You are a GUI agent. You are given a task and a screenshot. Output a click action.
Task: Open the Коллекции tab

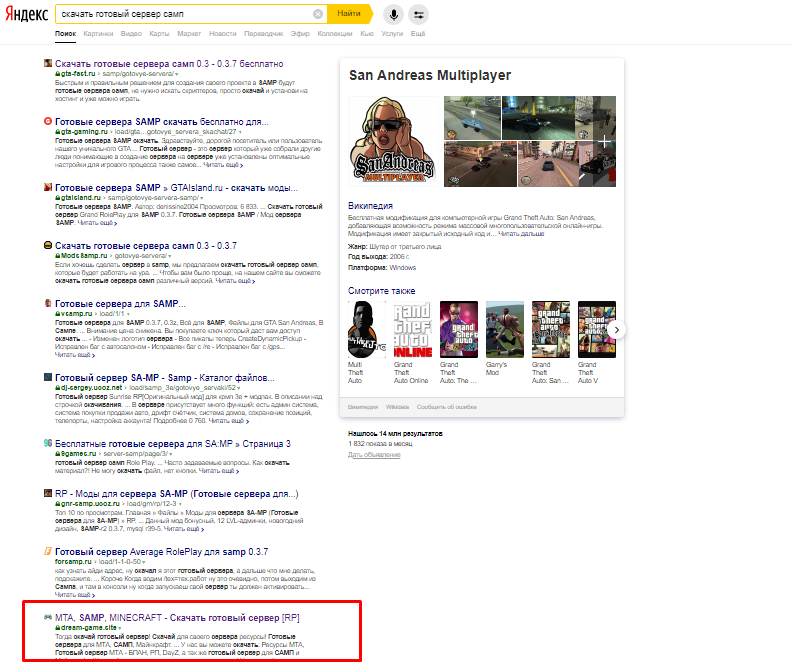coord(334,34)
